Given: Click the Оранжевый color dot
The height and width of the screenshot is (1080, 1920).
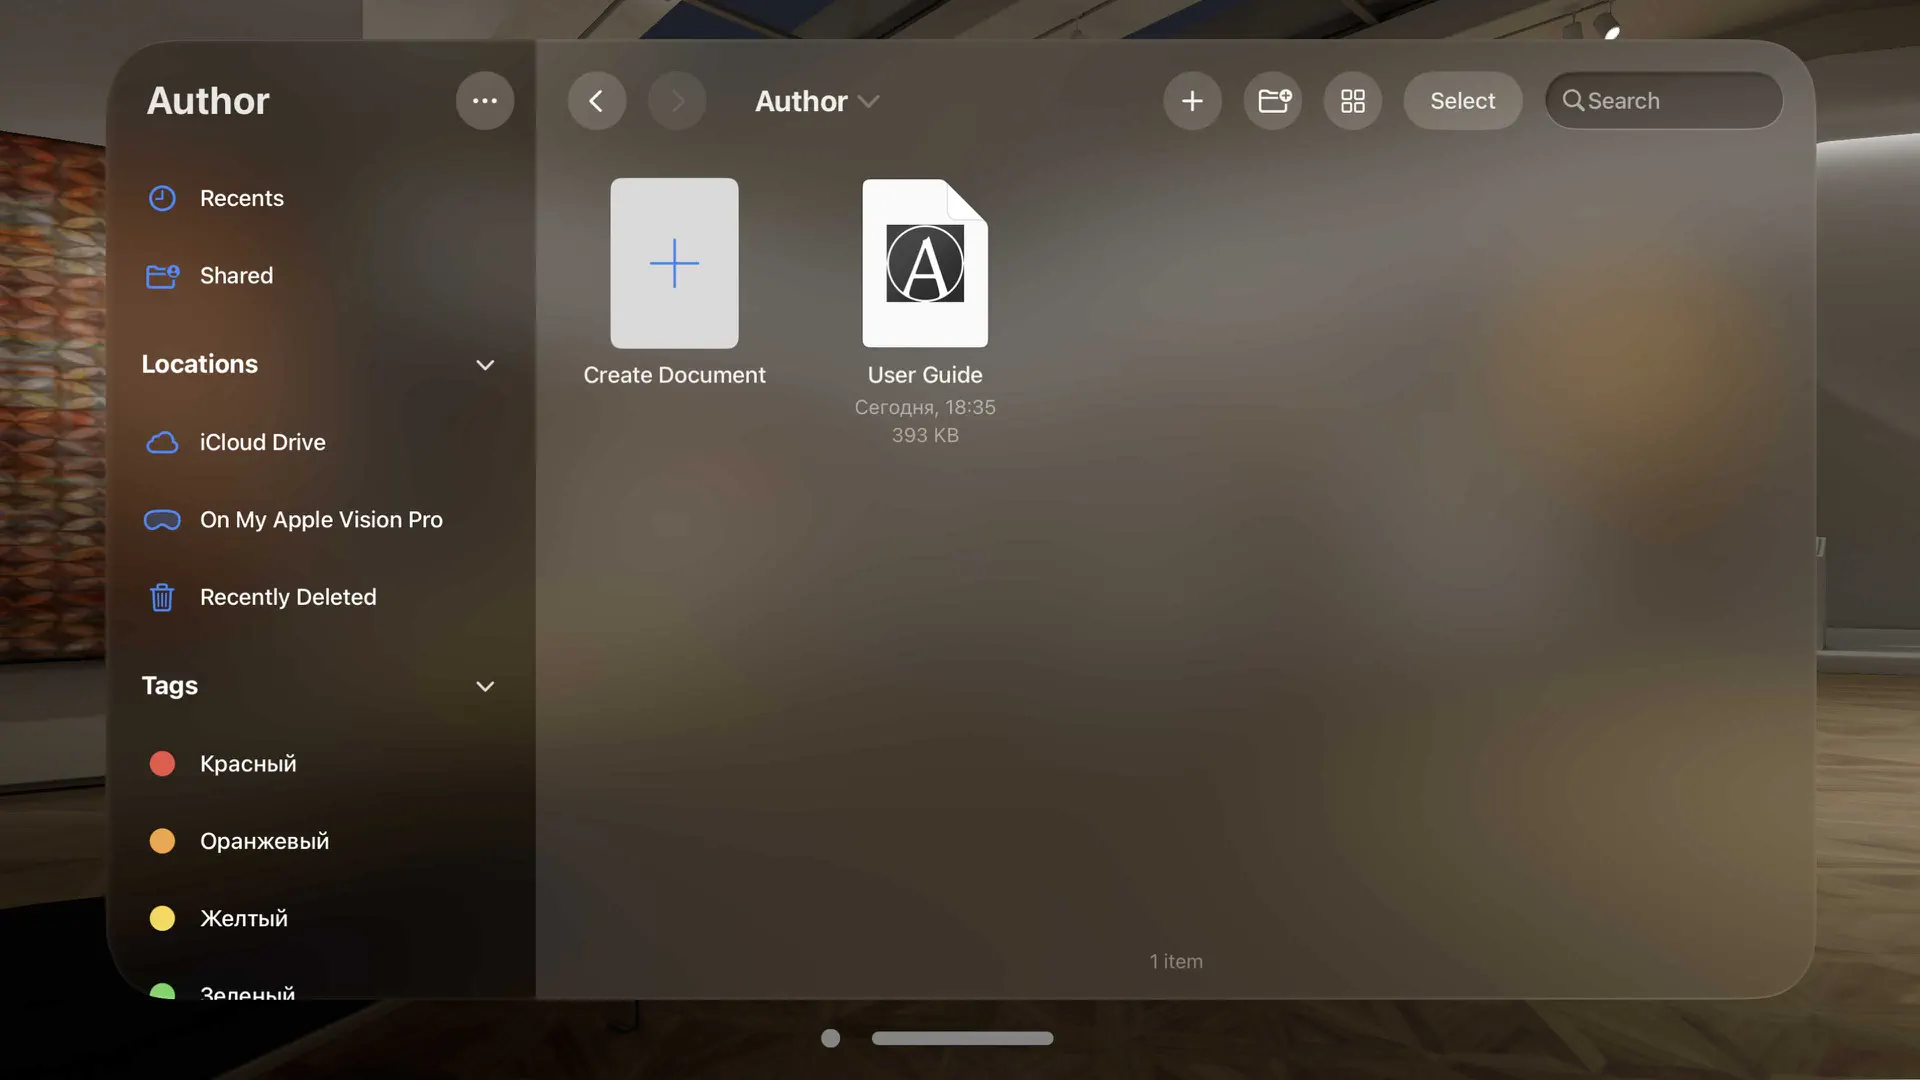Looking at the screenshot, I should [161, 841].
